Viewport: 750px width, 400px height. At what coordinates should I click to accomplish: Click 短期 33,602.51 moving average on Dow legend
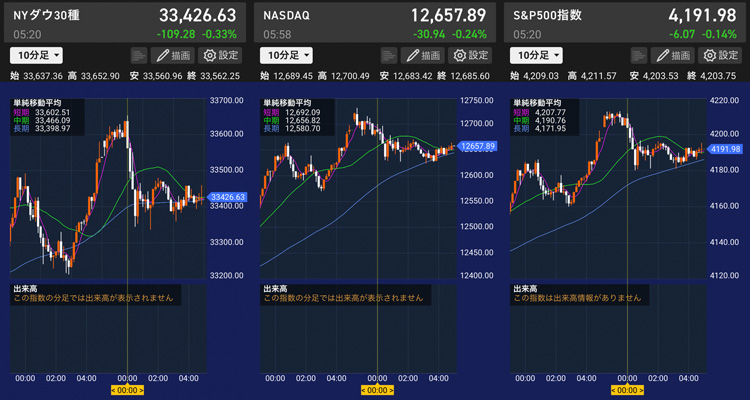pyautogui.click(x=43, y=112)
